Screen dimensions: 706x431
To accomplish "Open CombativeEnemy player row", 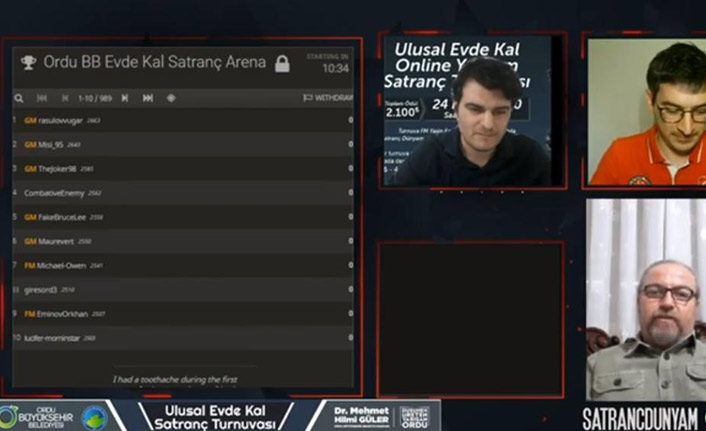I will coord(183,193).
